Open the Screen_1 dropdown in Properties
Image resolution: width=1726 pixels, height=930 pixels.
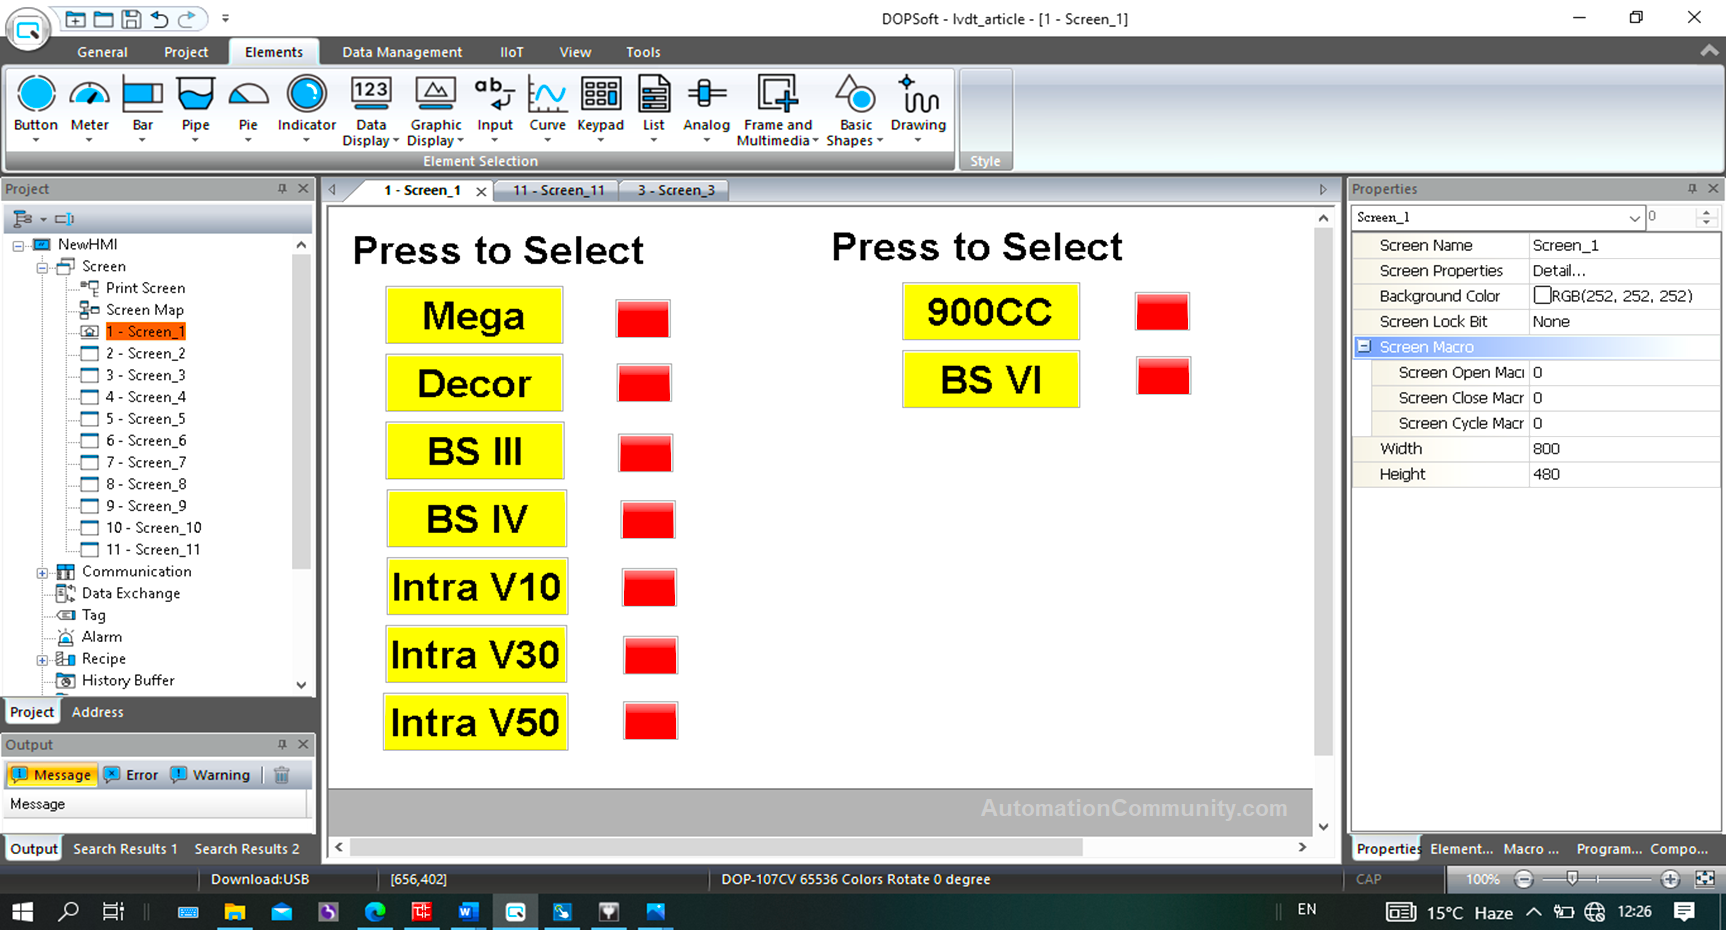[1636, 217]
